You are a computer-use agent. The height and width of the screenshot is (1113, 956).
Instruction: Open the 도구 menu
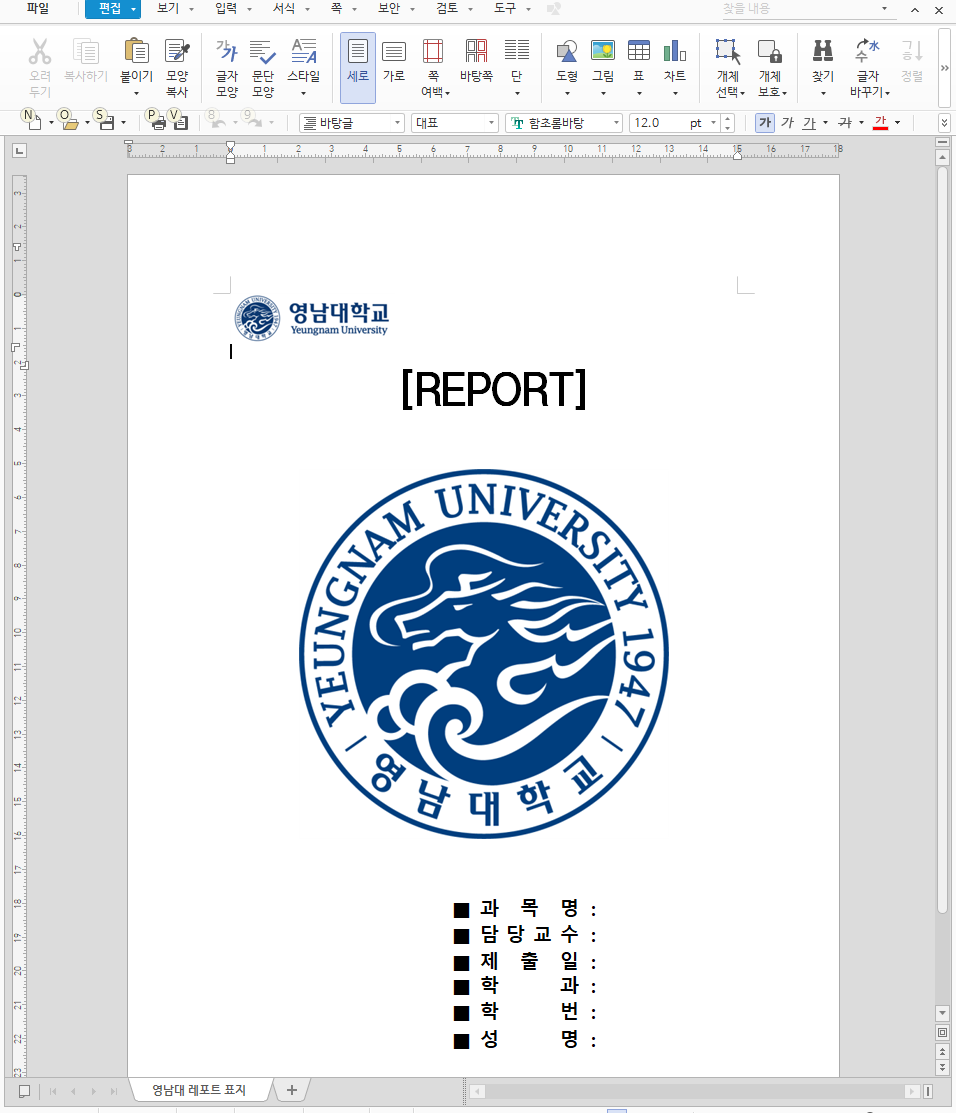click(x=505, y=9)
